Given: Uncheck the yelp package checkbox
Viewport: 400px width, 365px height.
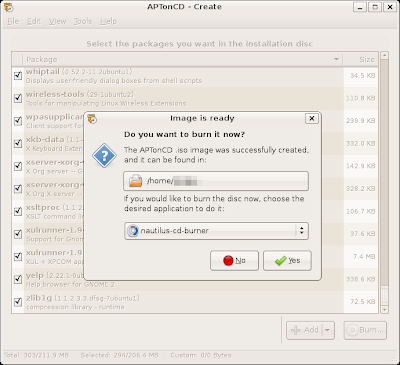Looking at the screenshot, I should [18, 279].
